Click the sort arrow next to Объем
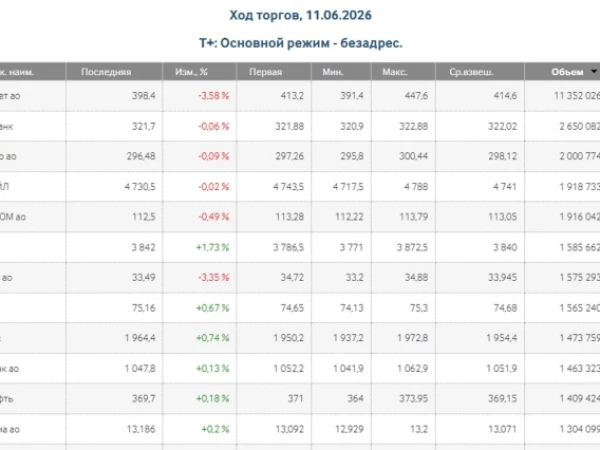600x450 pixels. click(594, 72)
